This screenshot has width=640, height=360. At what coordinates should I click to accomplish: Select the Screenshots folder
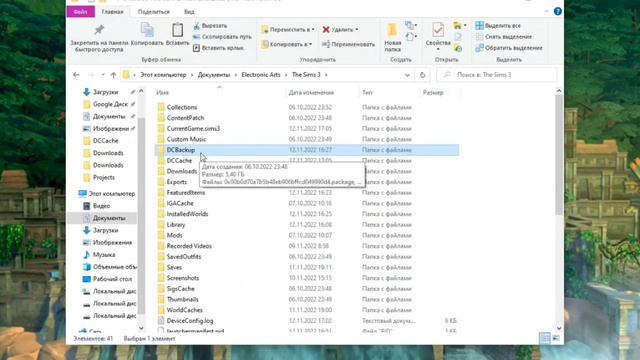[x=182, y=278]
